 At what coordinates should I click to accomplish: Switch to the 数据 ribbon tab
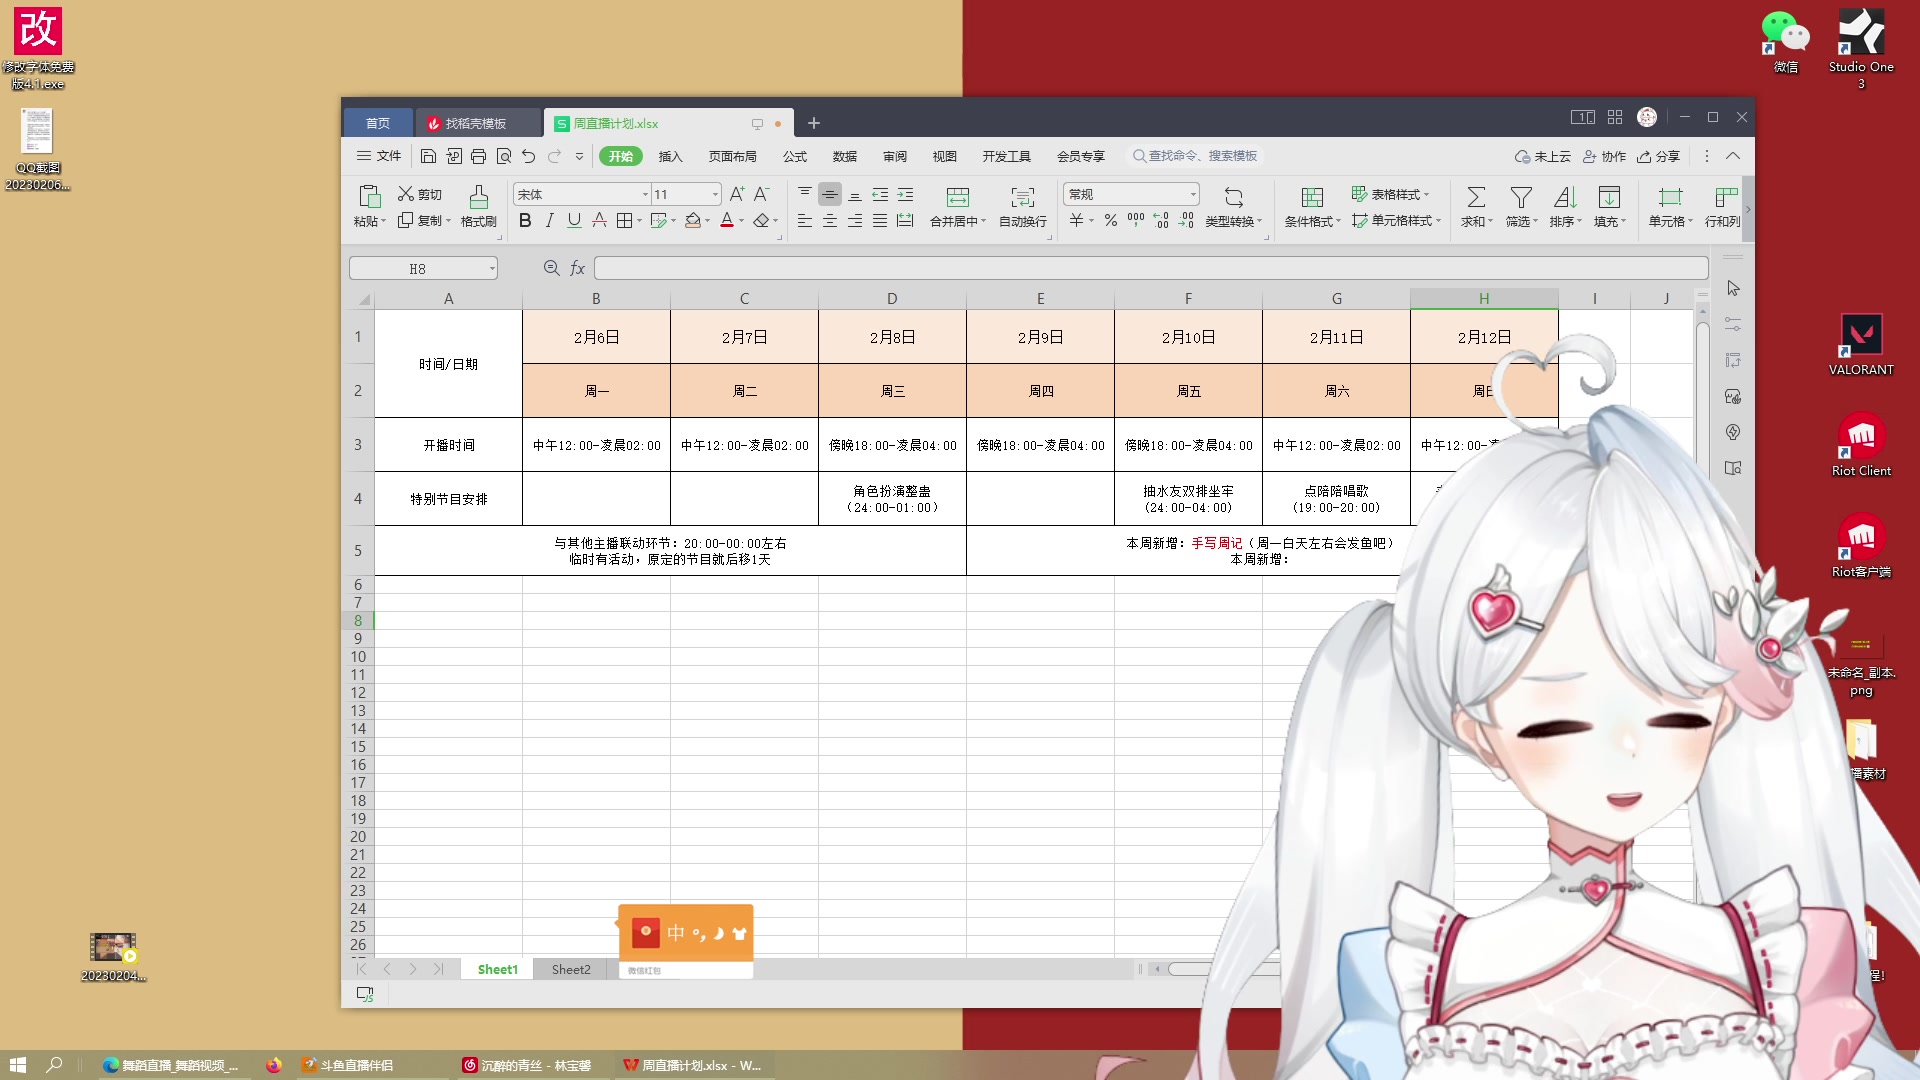(x=843, y=156)
